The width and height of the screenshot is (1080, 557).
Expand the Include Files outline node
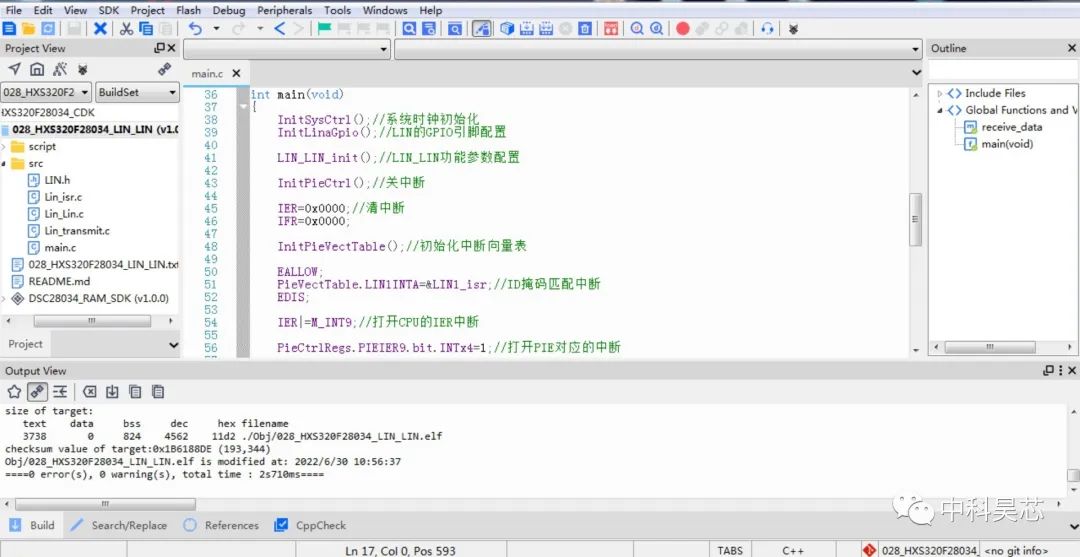[x=940, y=94]
